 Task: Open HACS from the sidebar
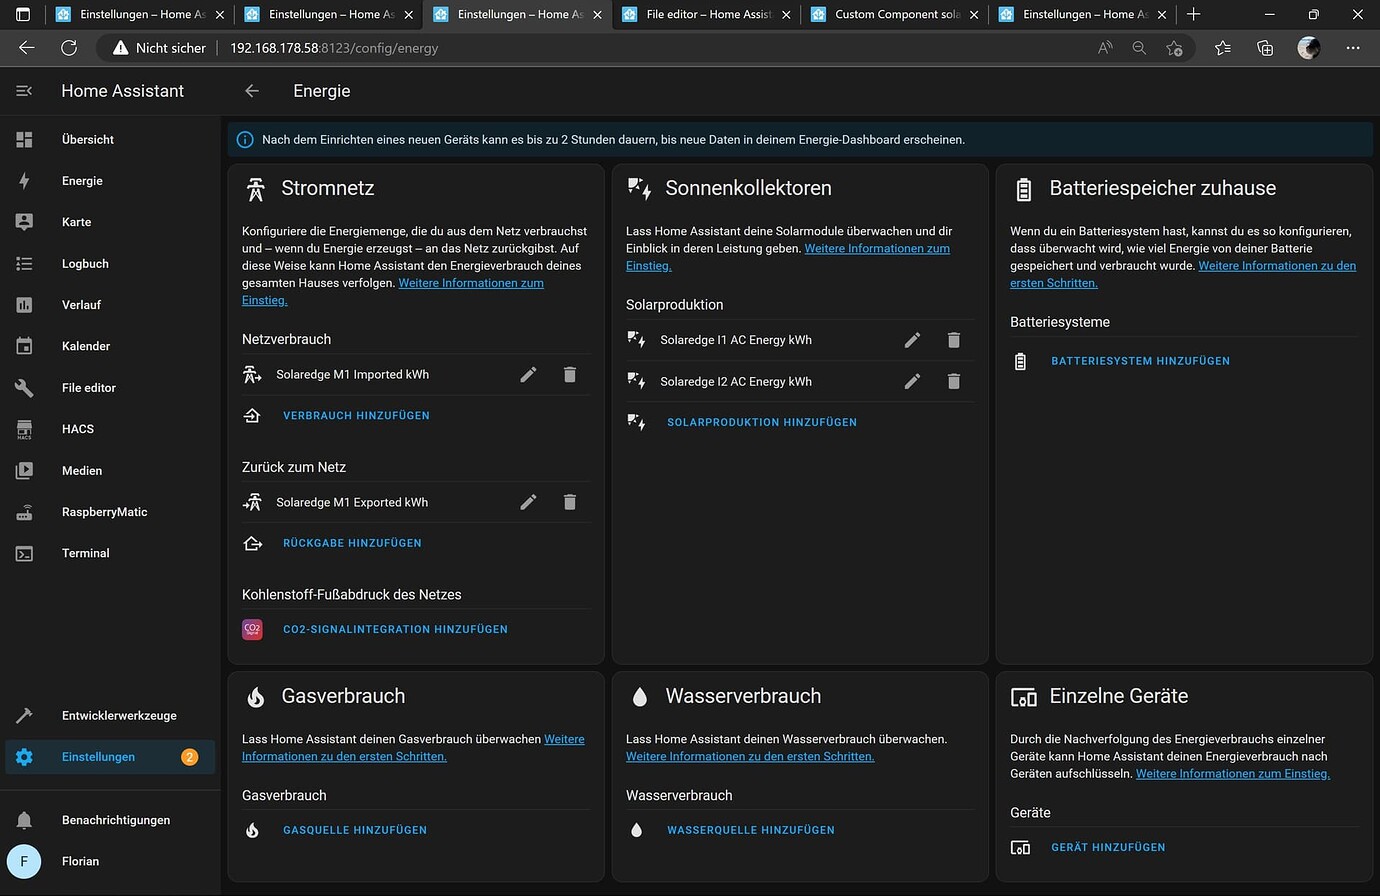pyautogui.click(x=77, y=429)
